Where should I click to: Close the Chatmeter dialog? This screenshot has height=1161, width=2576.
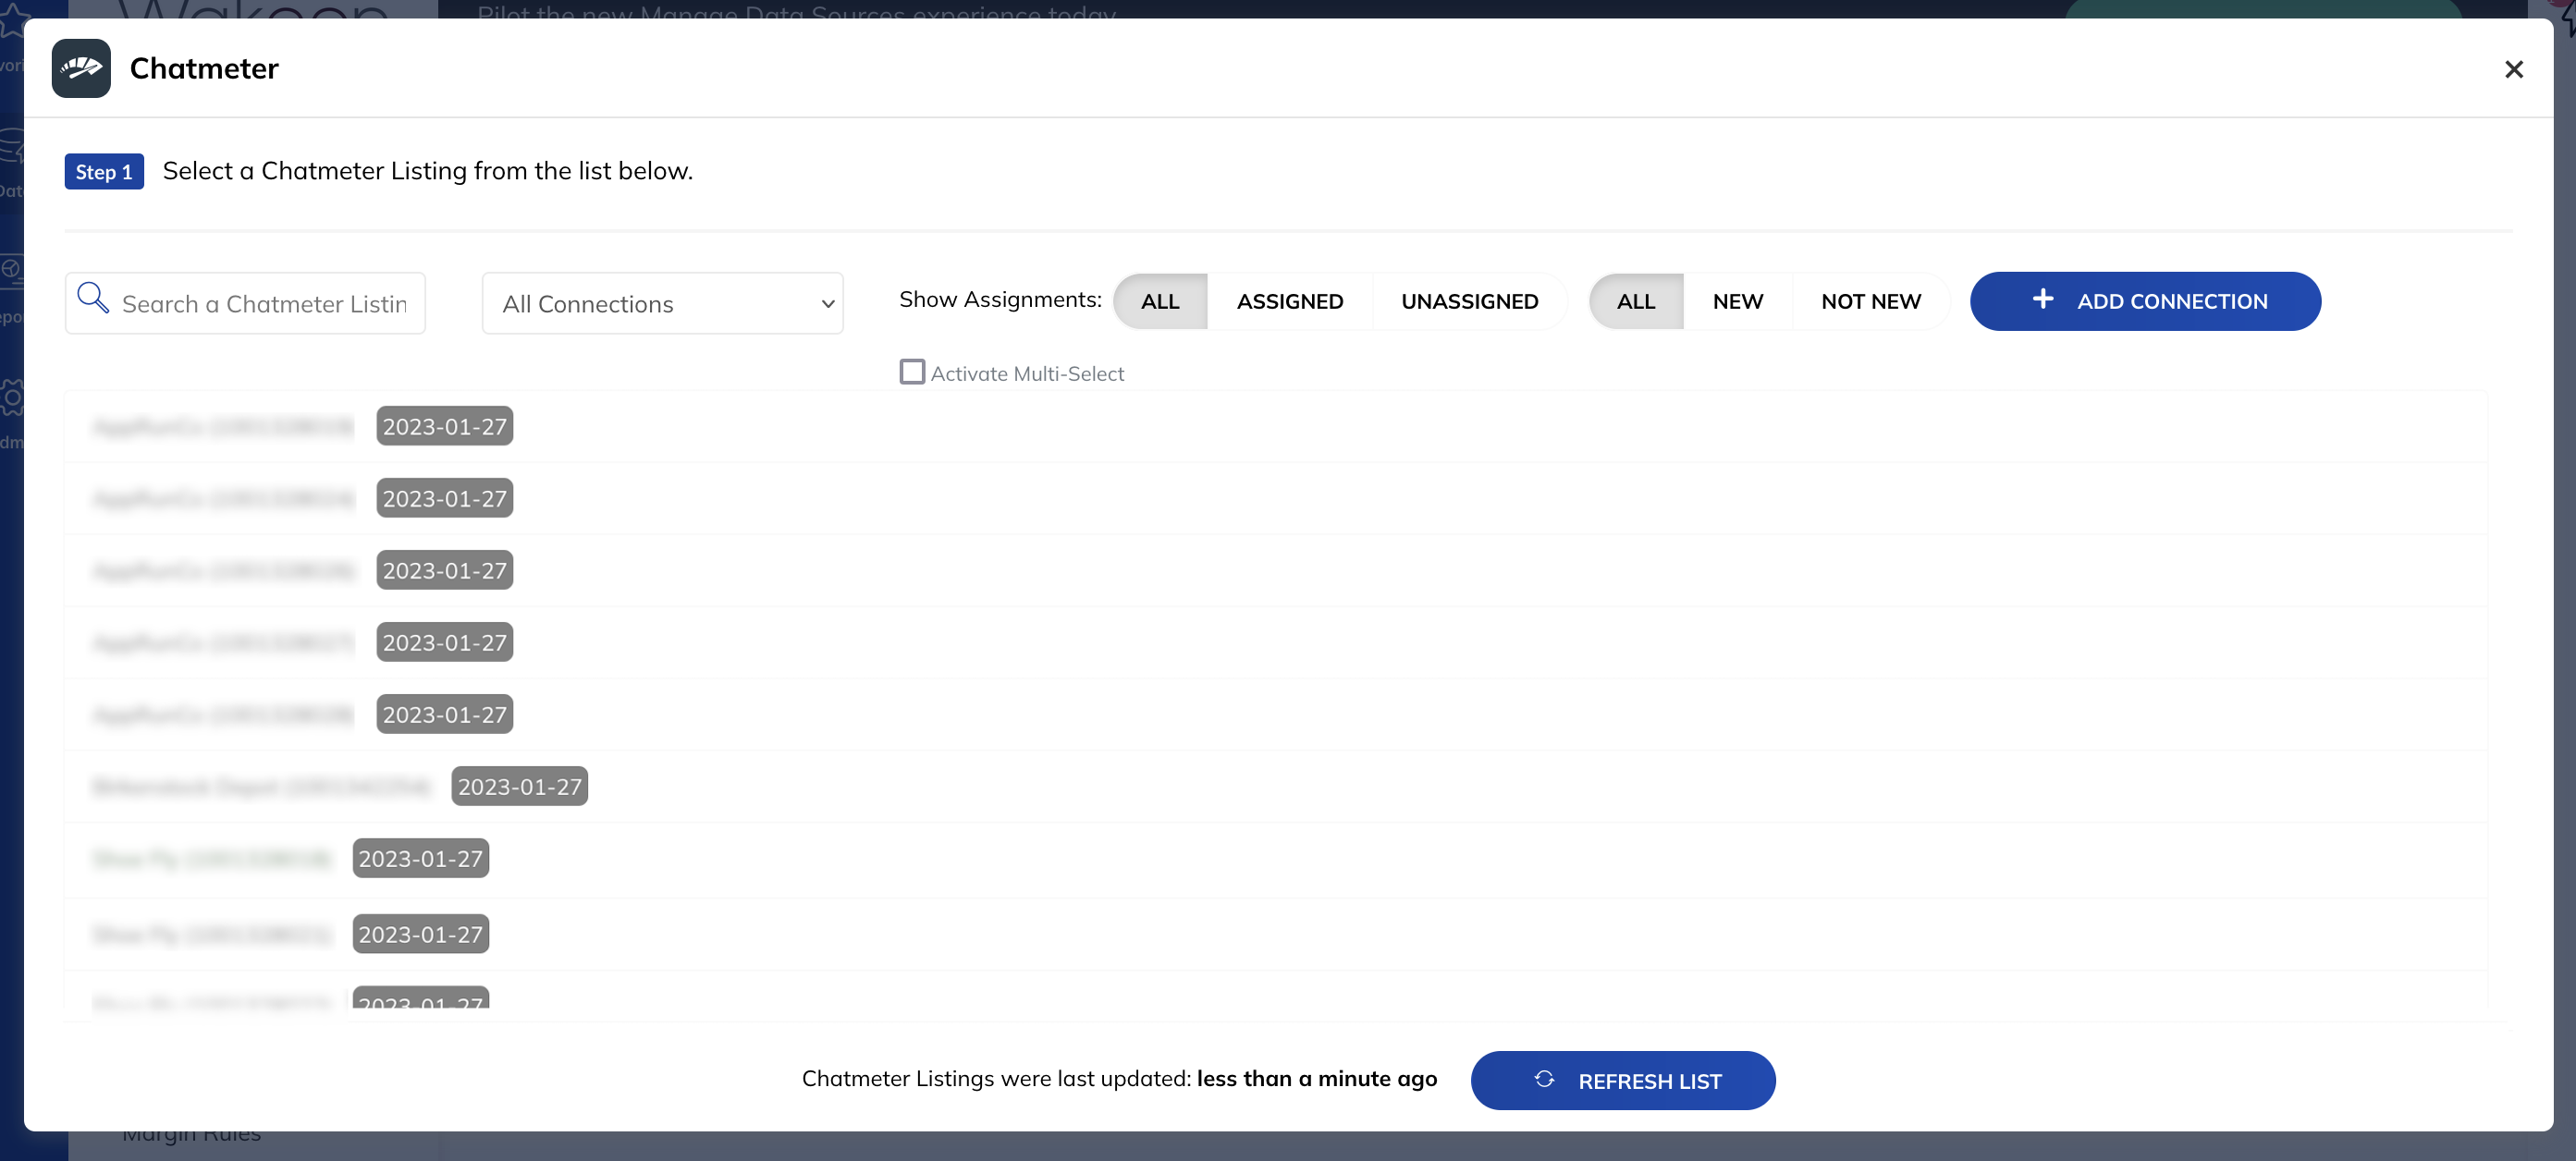tap(2513, 69)
